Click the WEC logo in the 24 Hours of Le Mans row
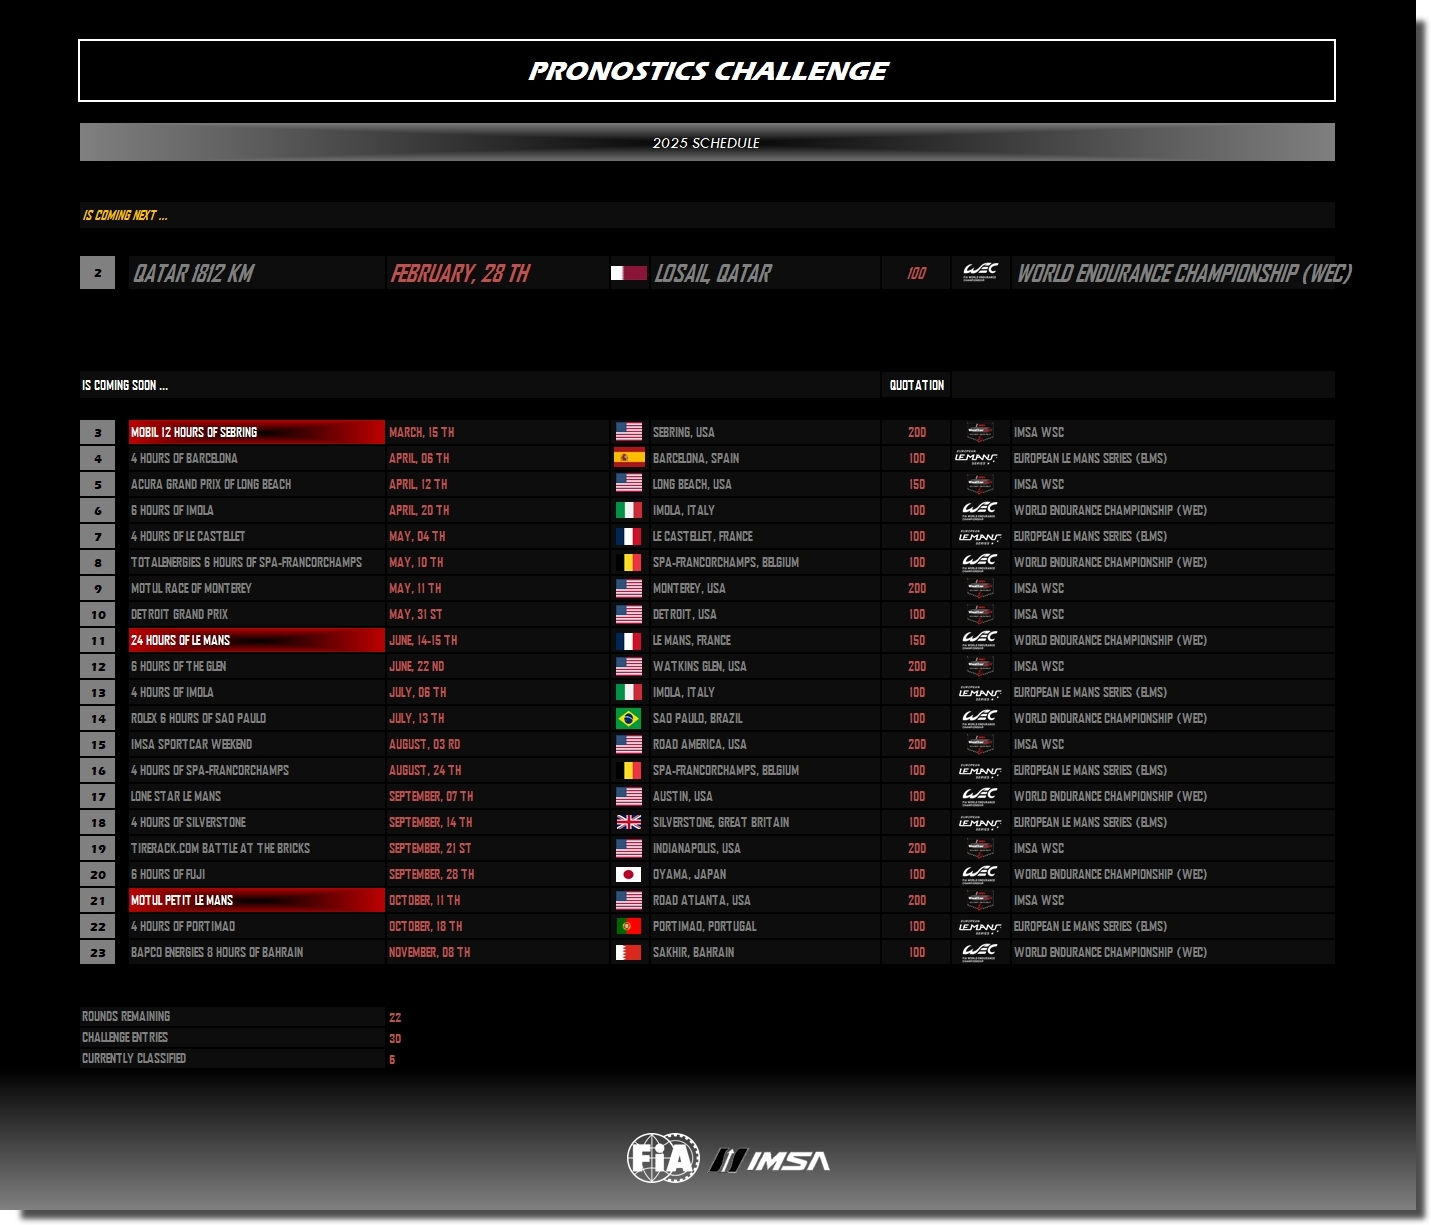This screenshot has width=1431, height=1225. click(x=980, y=640)
